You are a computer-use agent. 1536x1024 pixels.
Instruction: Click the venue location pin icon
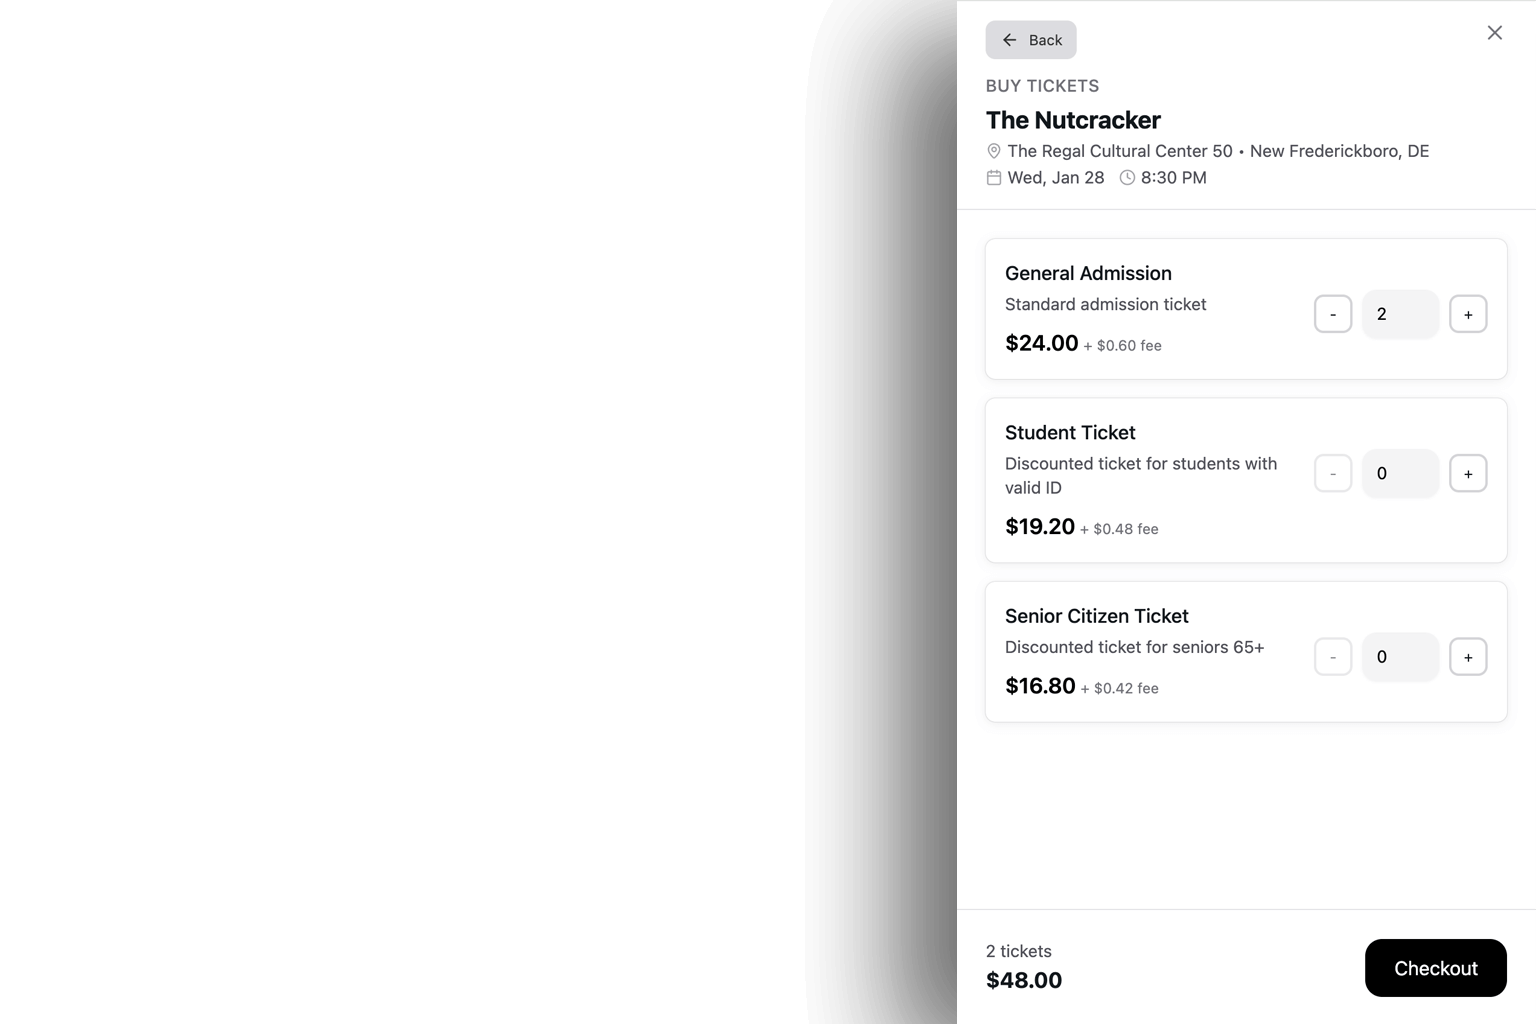[994, 151]
